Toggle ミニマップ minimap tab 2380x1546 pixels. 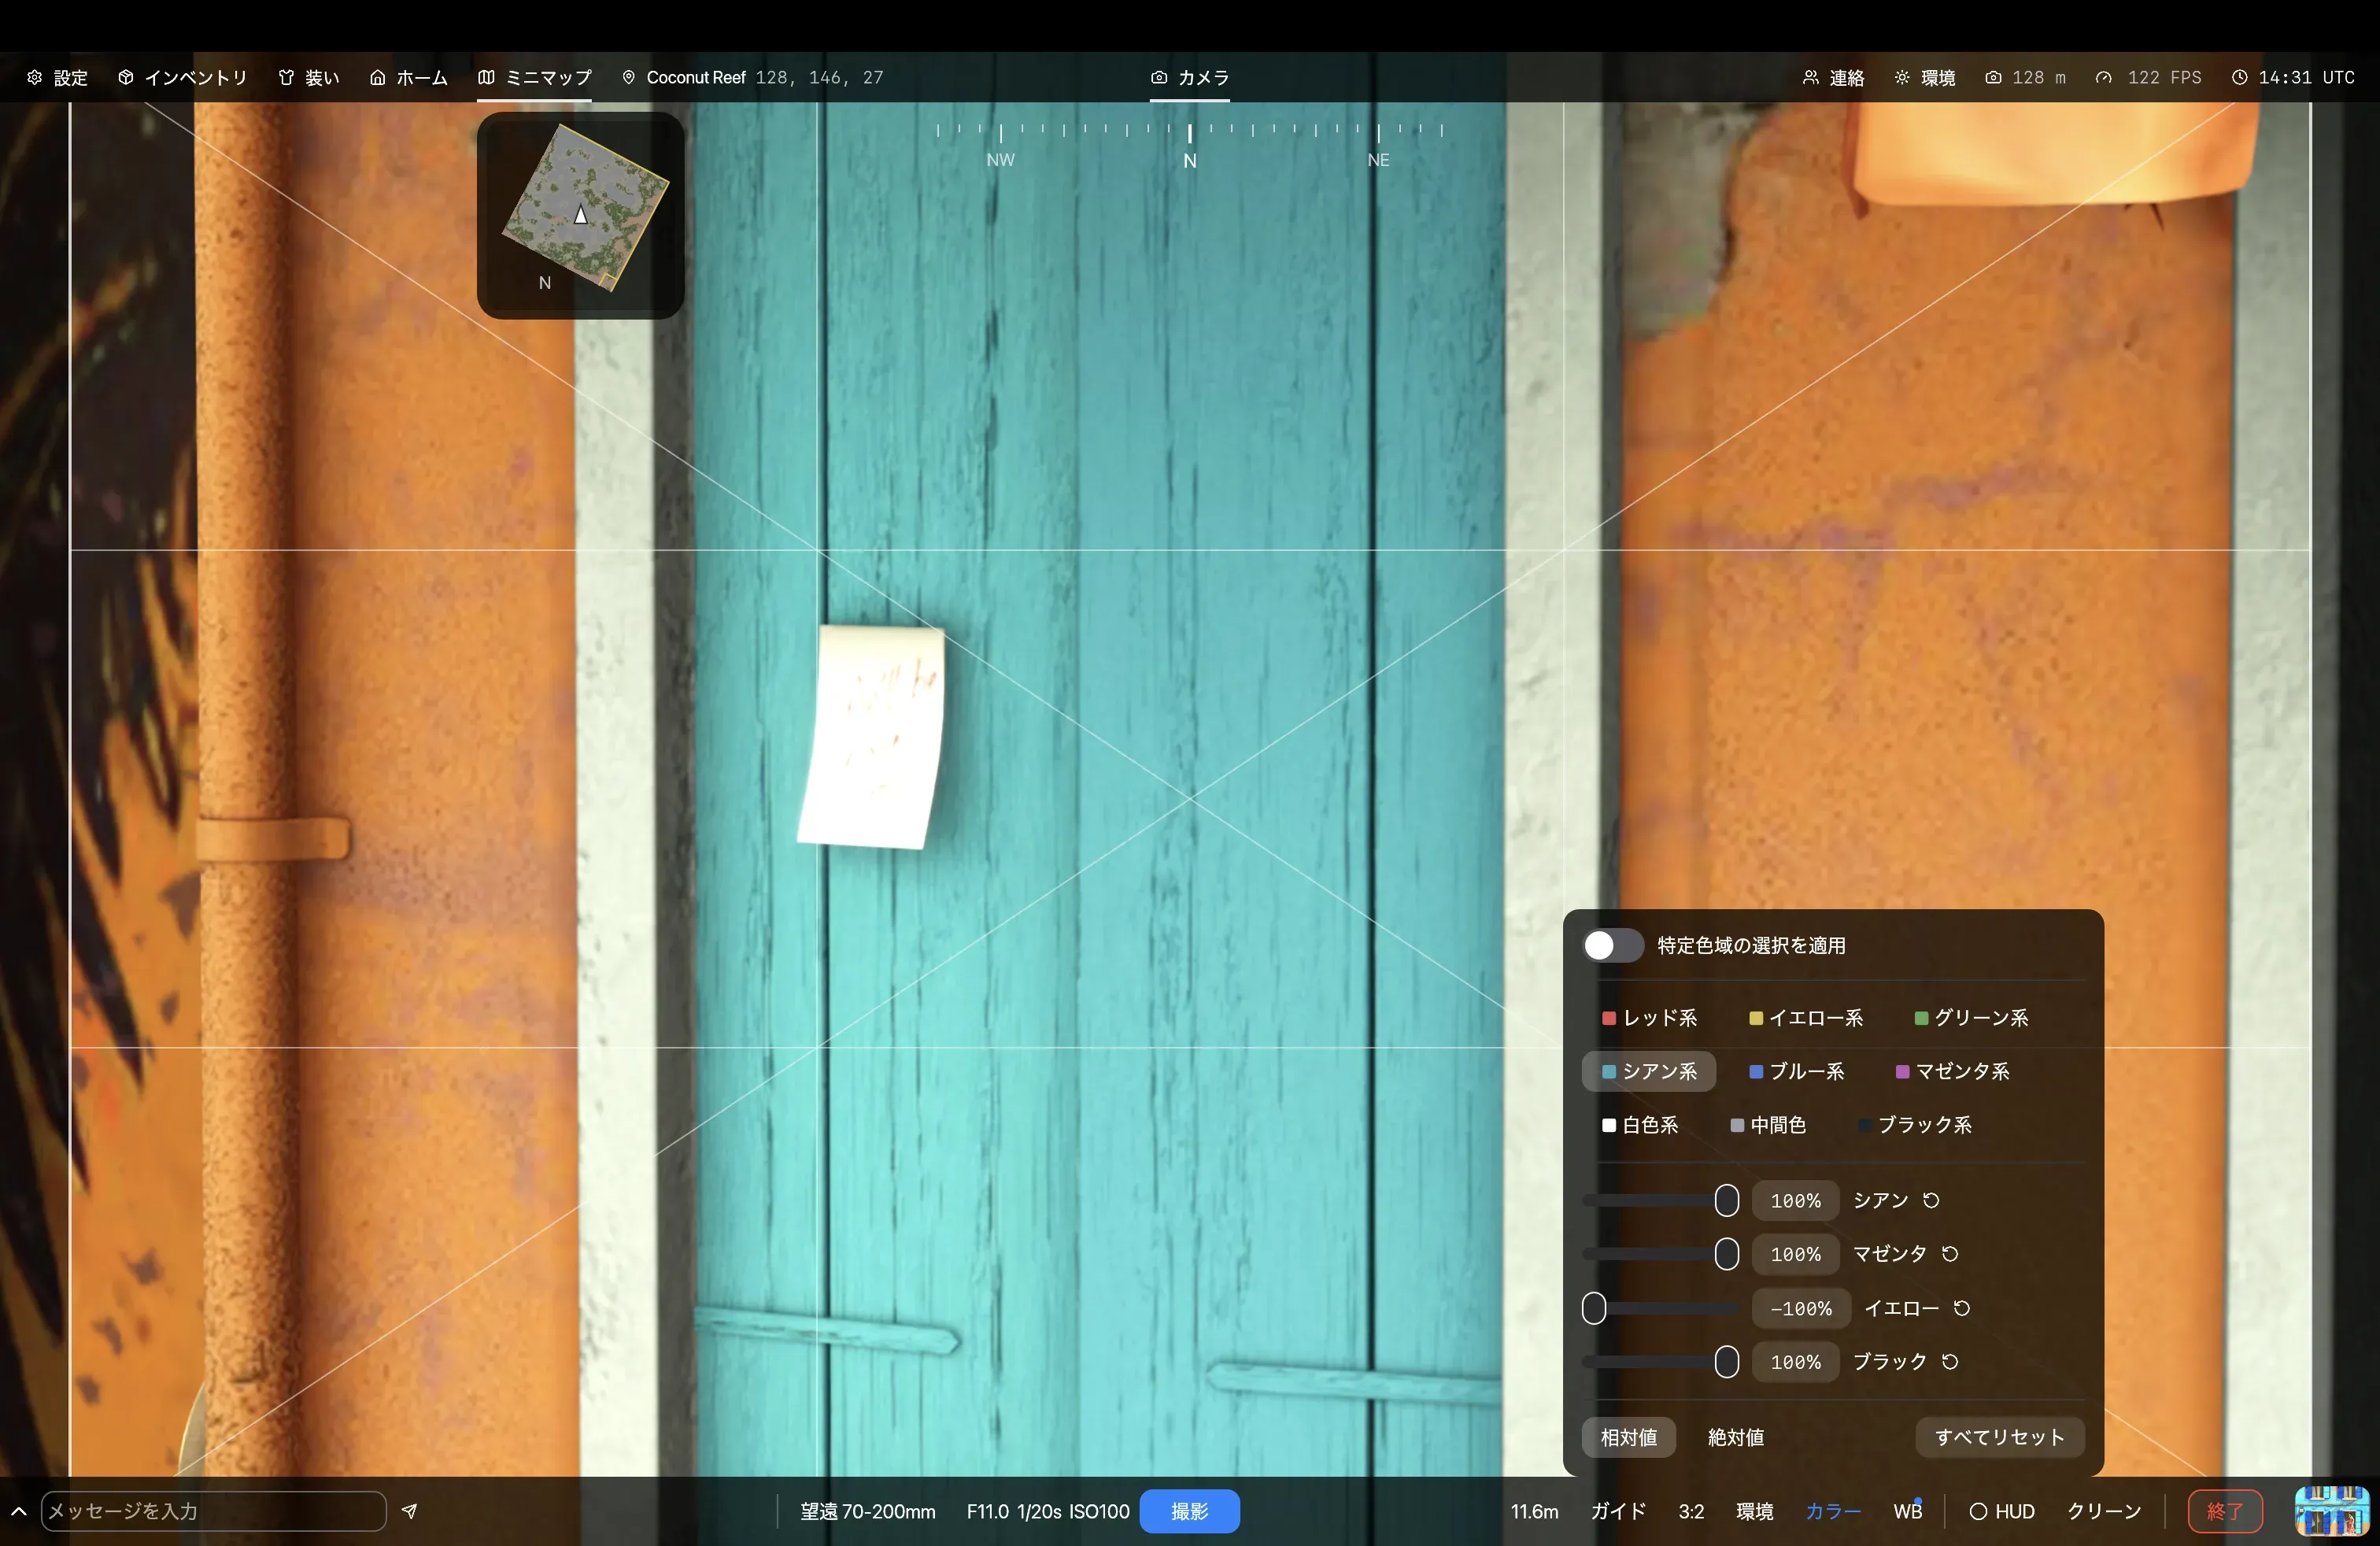point(534,77)
